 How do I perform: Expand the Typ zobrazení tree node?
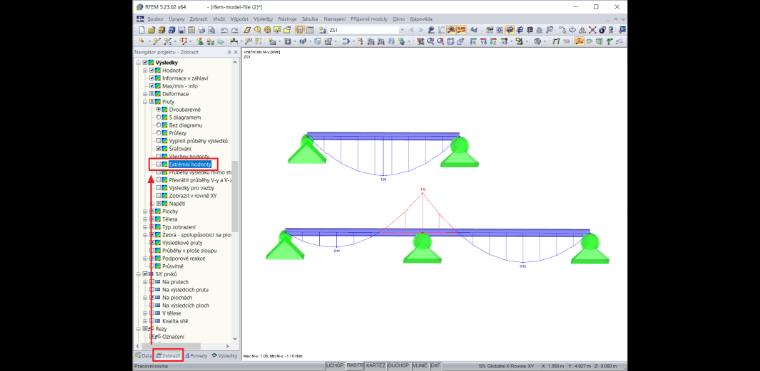pos(145,227)
